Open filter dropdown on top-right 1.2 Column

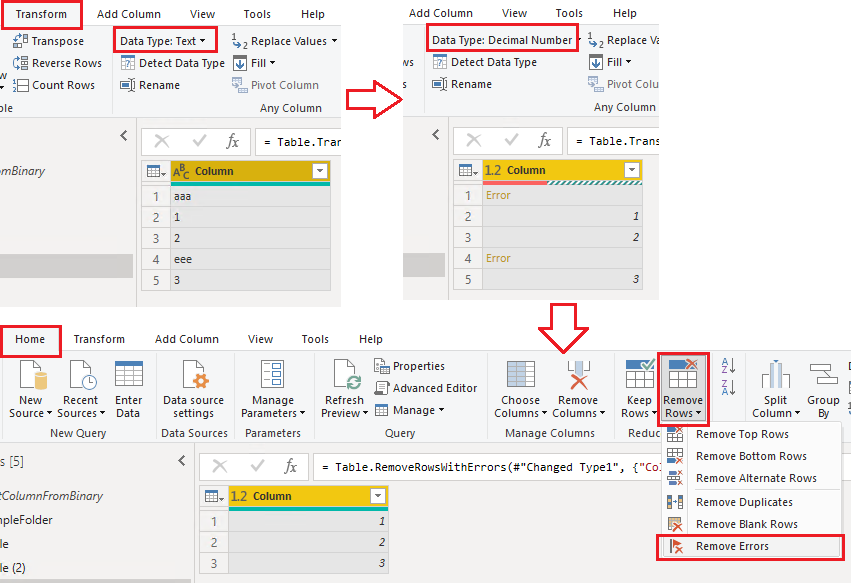(632, 170)
